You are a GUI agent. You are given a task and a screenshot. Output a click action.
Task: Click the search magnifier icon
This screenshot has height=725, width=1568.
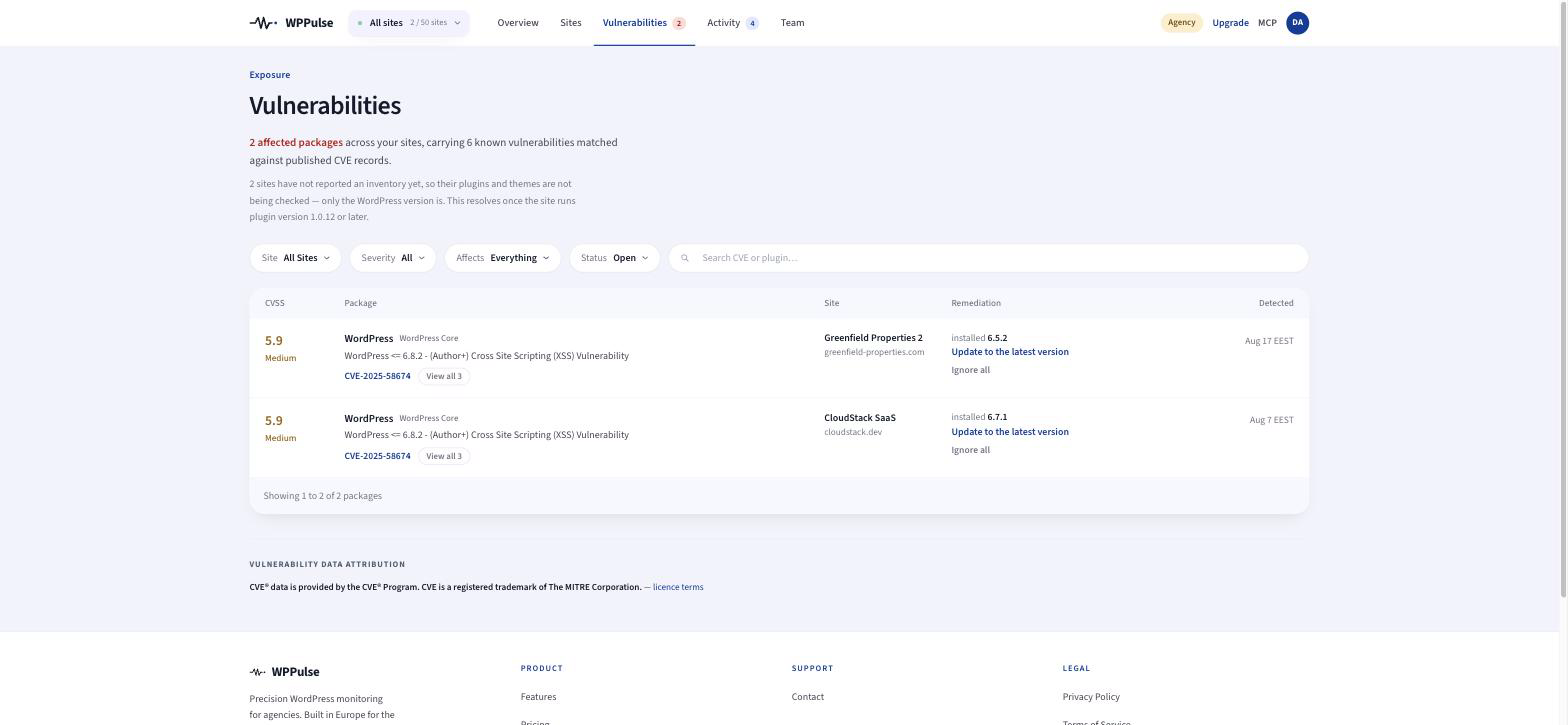tap(685, 258)
